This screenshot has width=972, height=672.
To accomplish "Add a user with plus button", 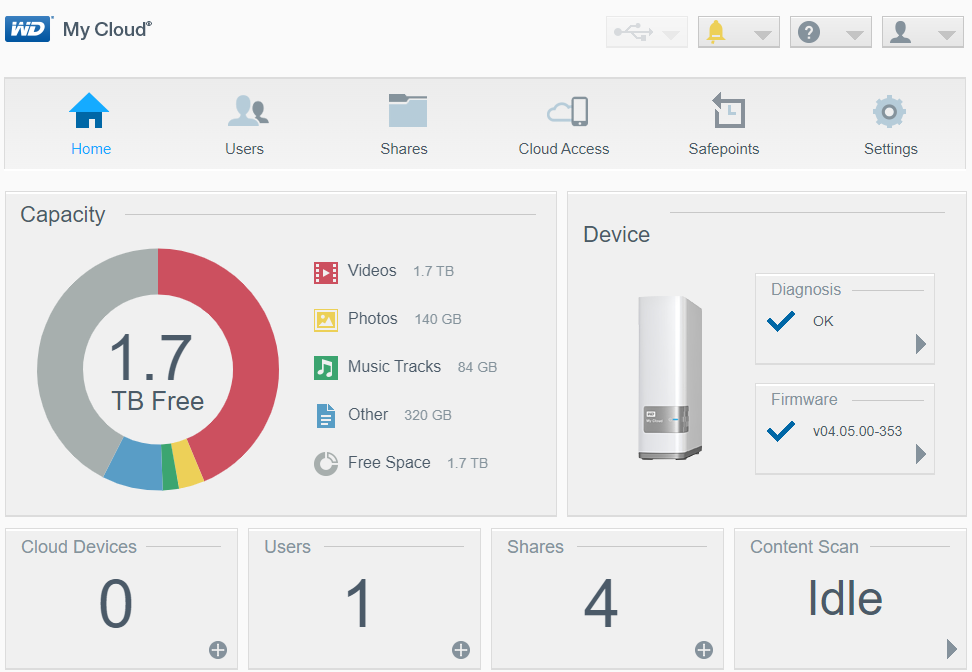I will click(x=461, y=650).
